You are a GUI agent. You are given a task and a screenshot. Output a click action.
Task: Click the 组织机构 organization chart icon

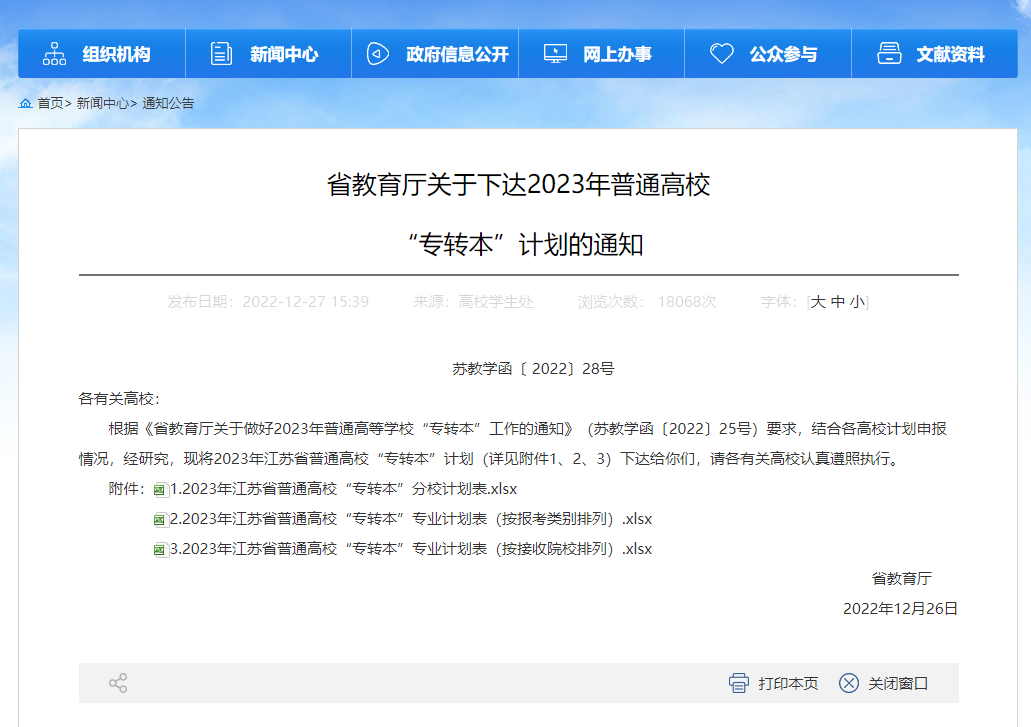[x=55, y=54]
